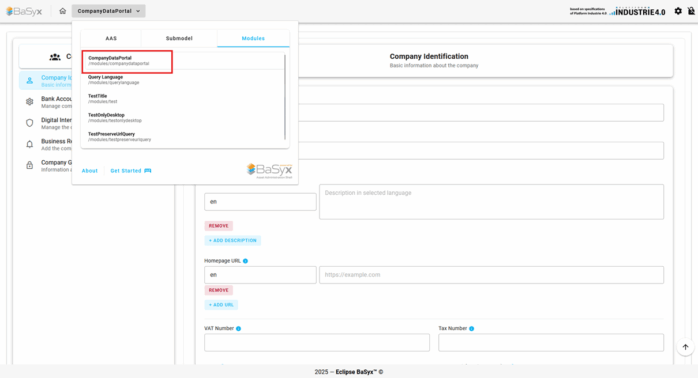
Task: Click the description language field containing en
Action: coord(260,202)
